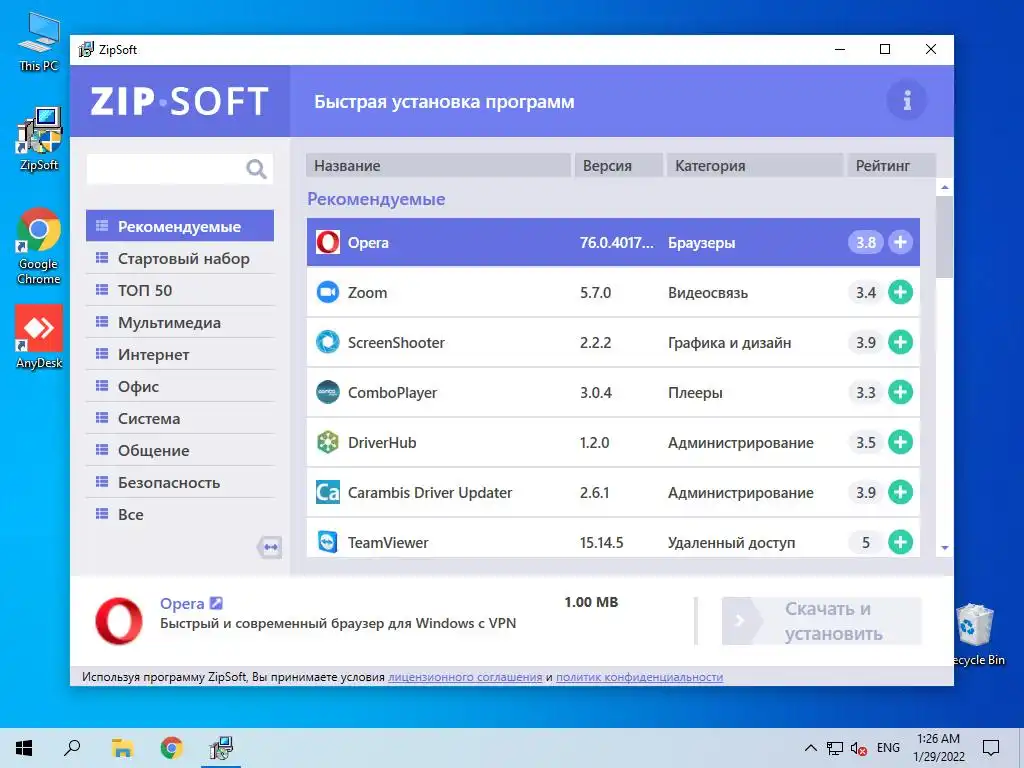The image size is (1024, 768).
Task: Collapse the sidebar with the arrow button
Action: click(269, 547)
